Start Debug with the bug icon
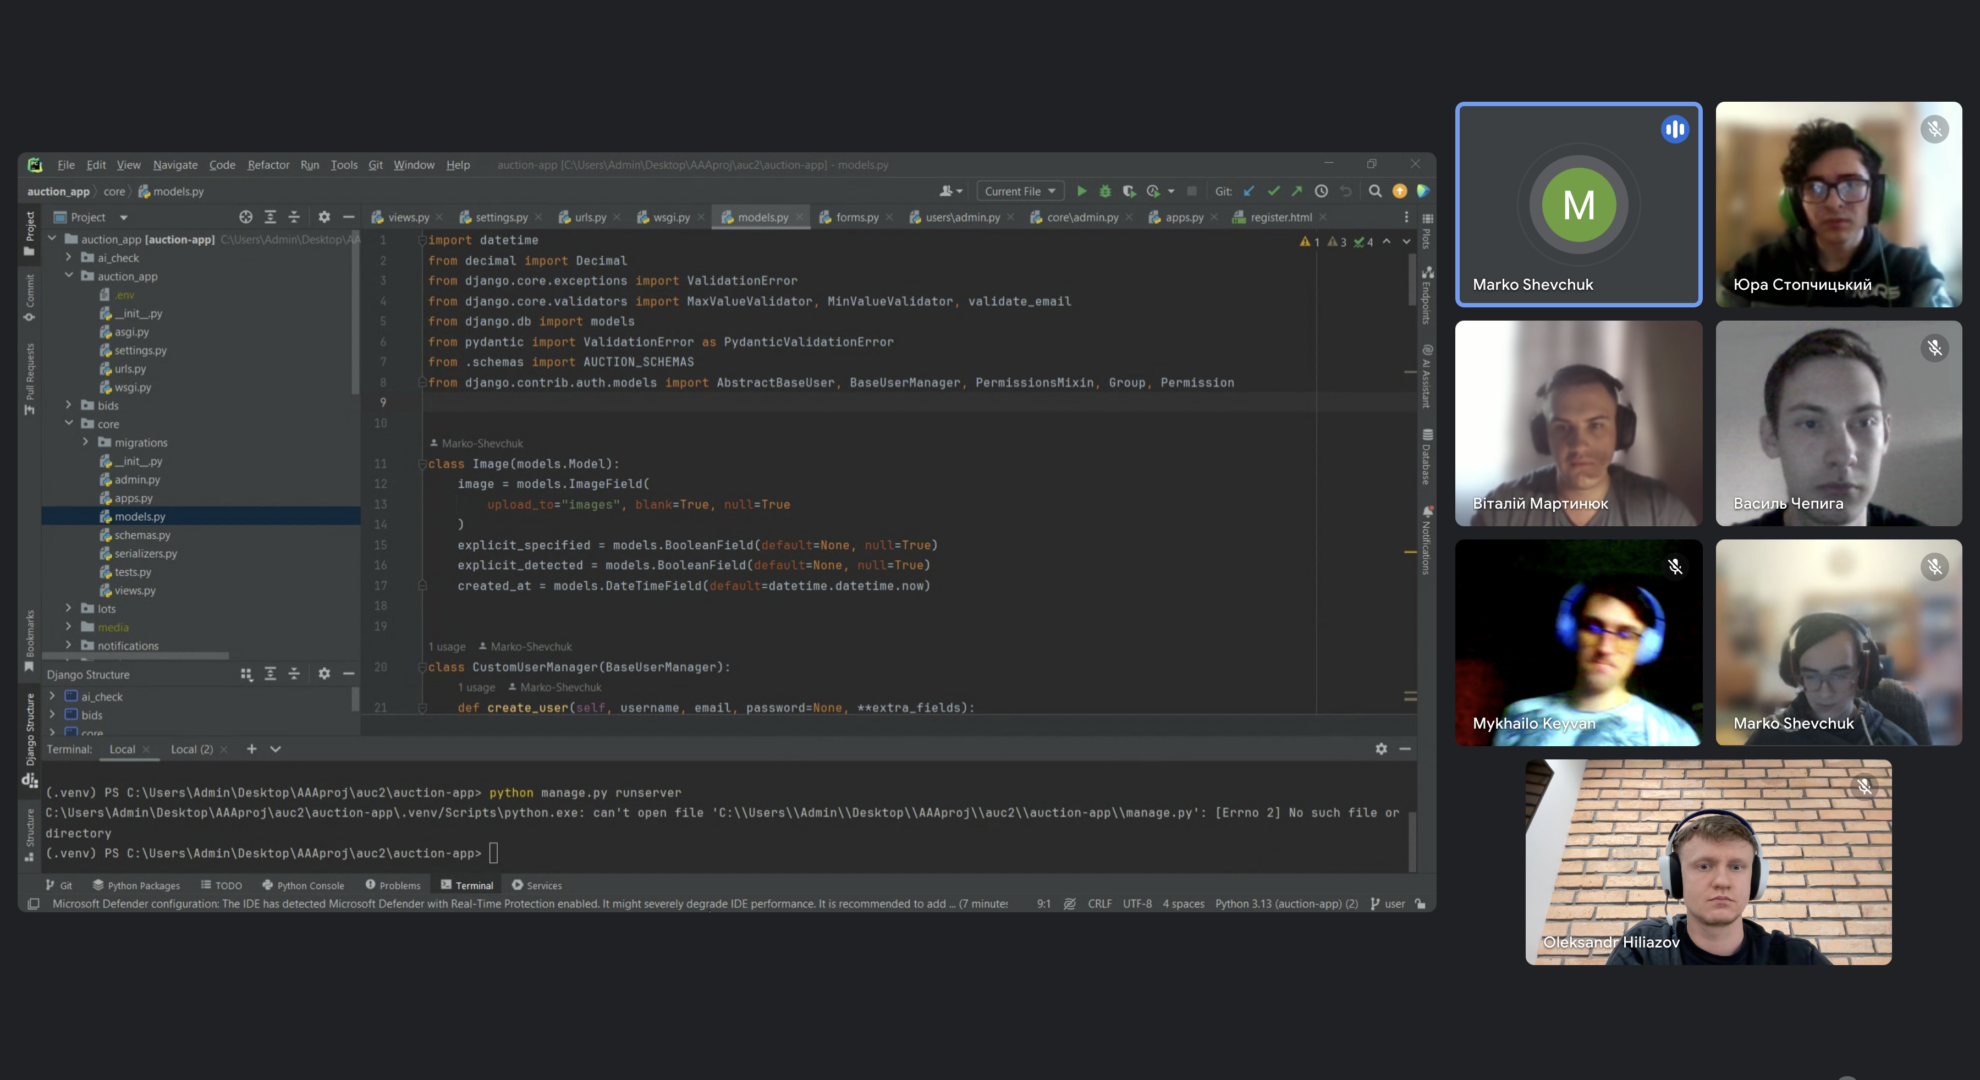The width and height of the screenshot is (1980, 1080). click(1104, 190)
